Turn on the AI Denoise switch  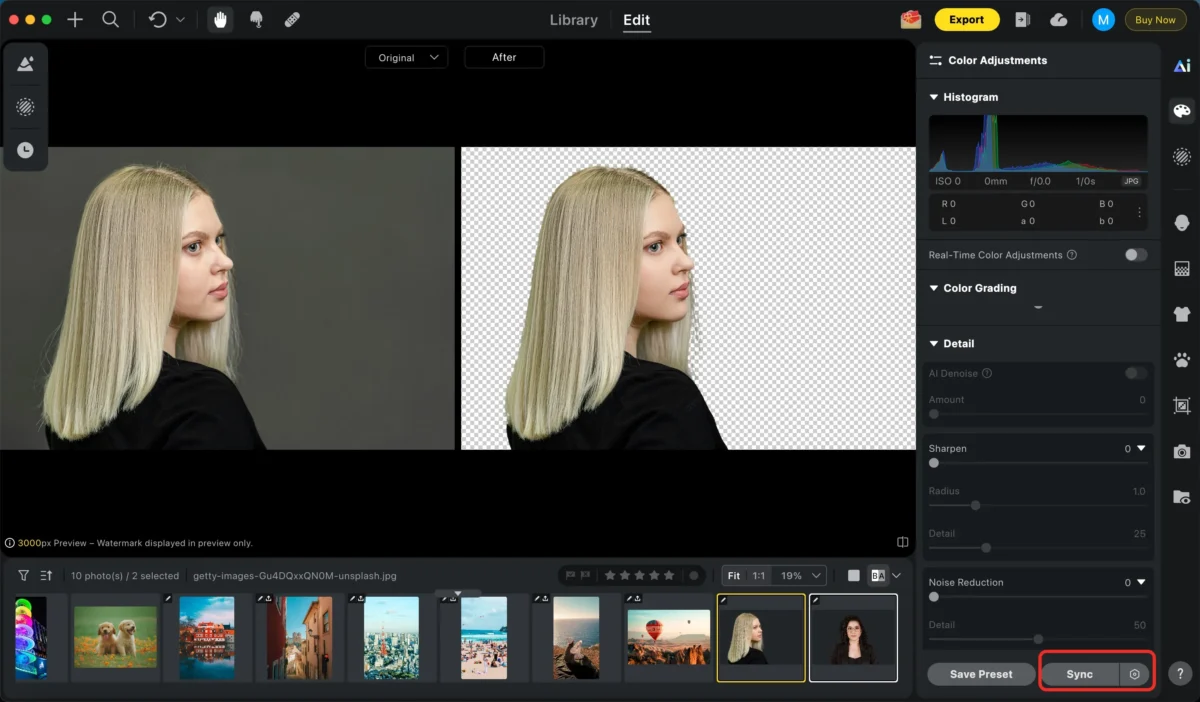1135,373
